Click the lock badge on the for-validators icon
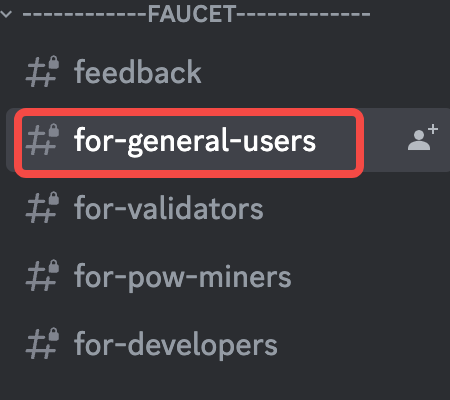The image size is (450, 400). [54, 198]
